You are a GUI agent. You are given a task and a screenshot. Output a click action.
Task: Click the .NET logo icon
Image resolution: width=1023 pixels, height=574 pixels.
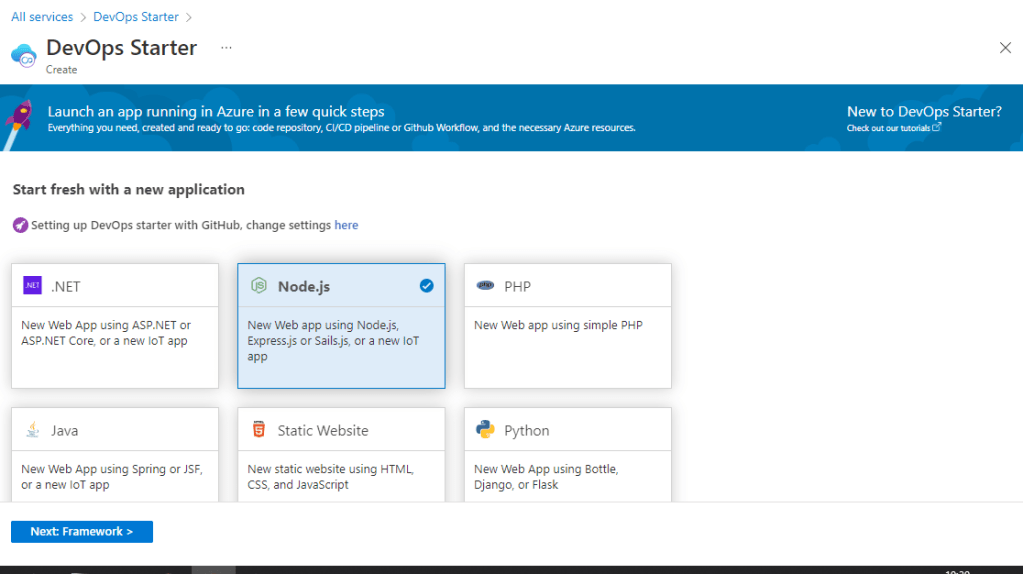(x=32, y=286)
